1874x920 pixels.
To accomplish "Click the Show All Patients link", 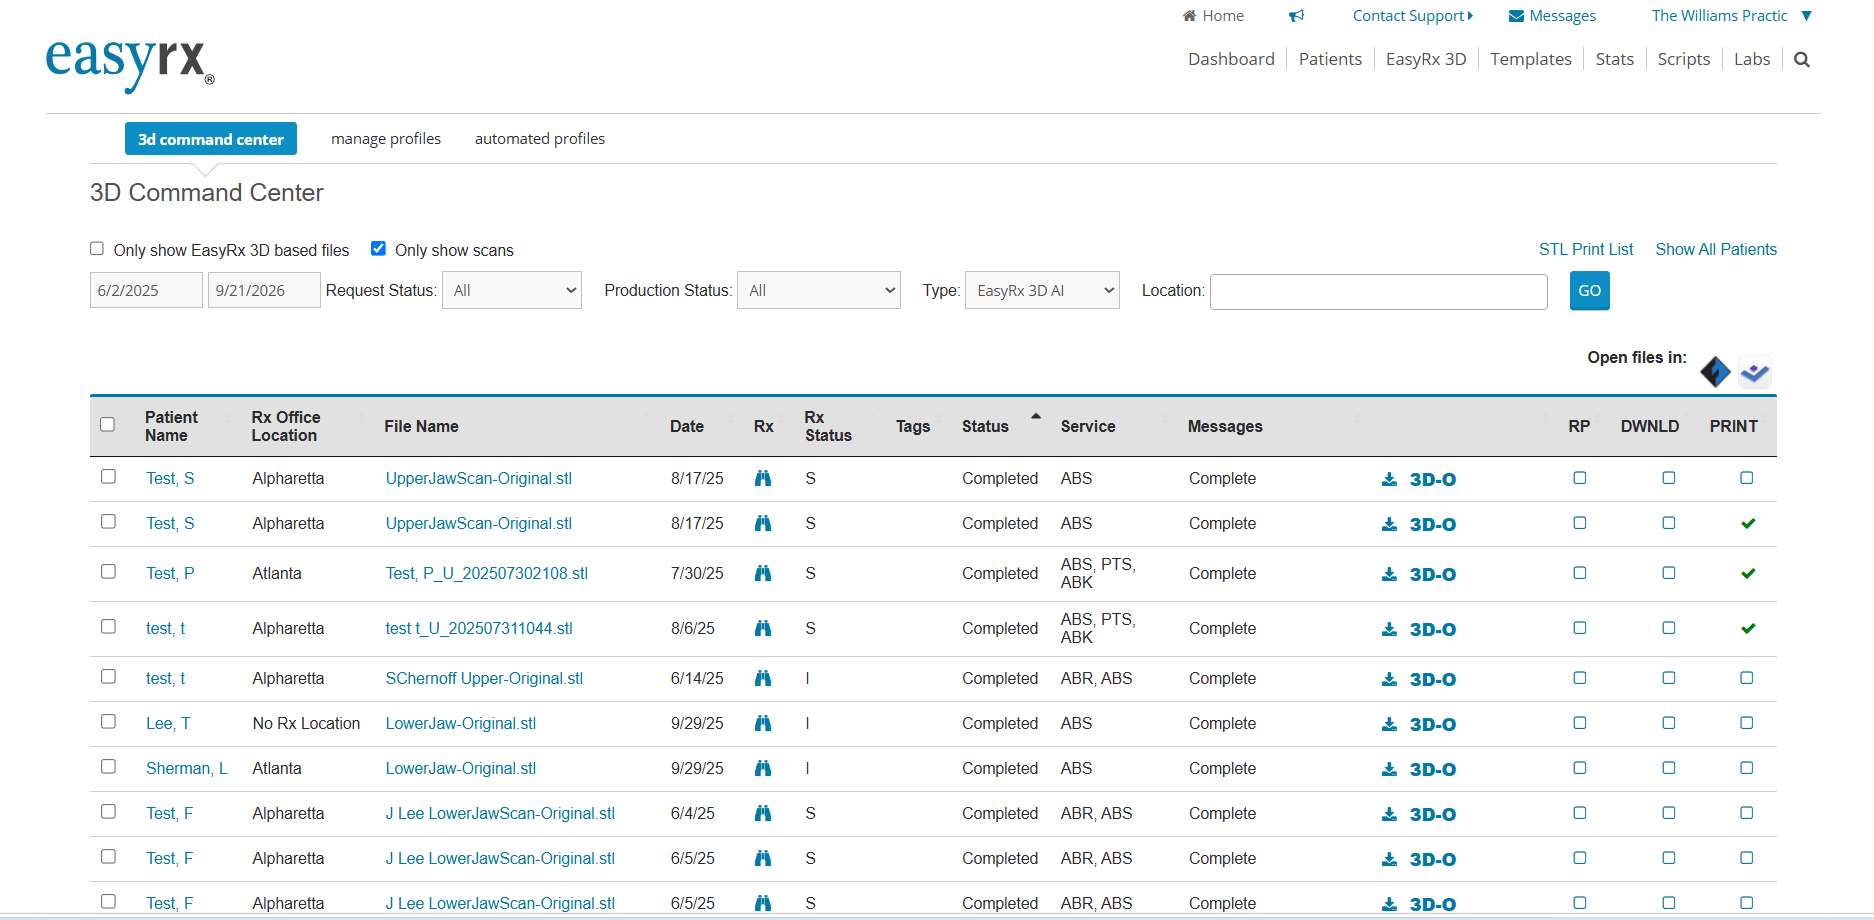I will (1716, 250).
